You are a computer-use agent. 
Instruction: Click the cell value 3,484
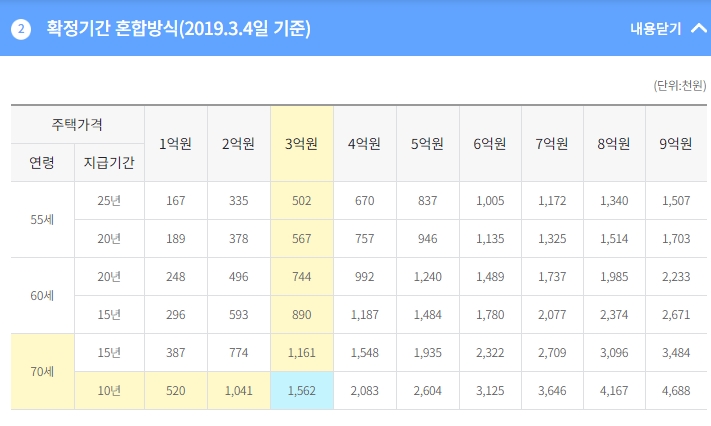pyautogui.click(x=676, y=353)
